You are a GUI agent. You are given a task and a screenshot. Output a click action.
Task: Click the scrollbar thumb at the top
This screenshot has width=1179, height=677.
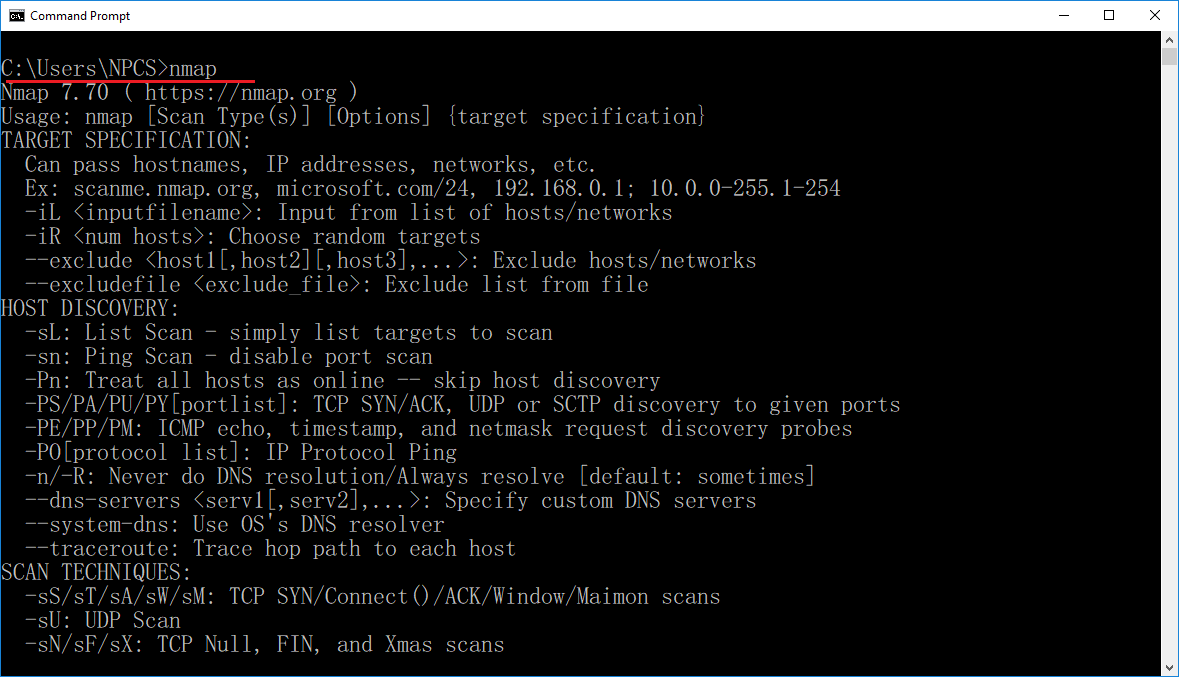1169,55
